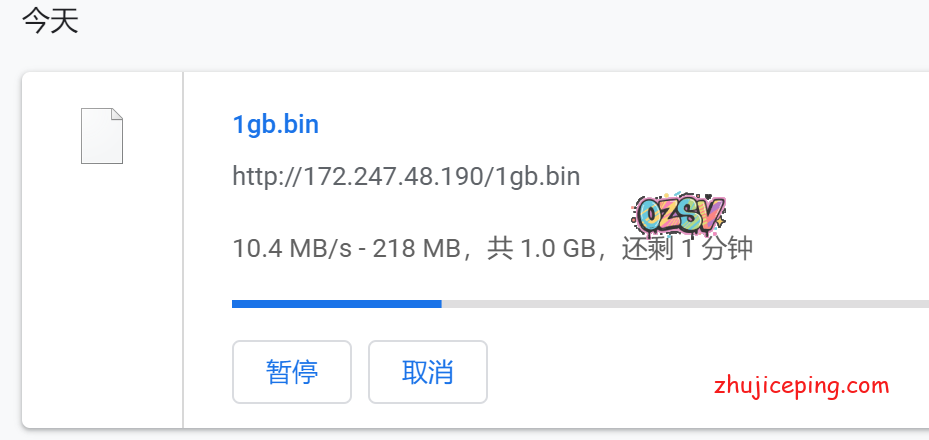Click the empty white area right of 1gb.bin
This screenshot has width=929, height=440.
(x=622, y=125)
